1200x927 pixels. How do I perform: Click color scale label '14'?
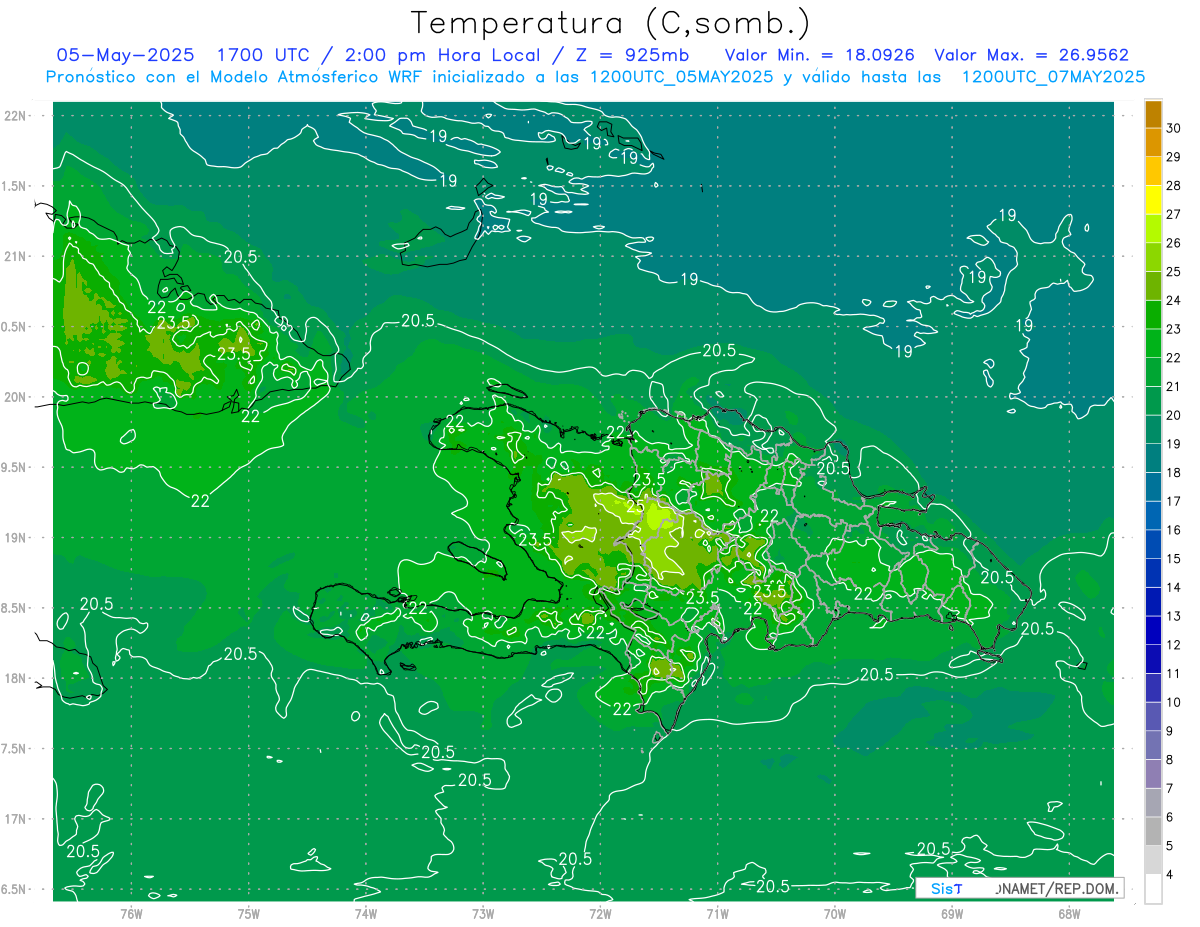click(1174, 587)
